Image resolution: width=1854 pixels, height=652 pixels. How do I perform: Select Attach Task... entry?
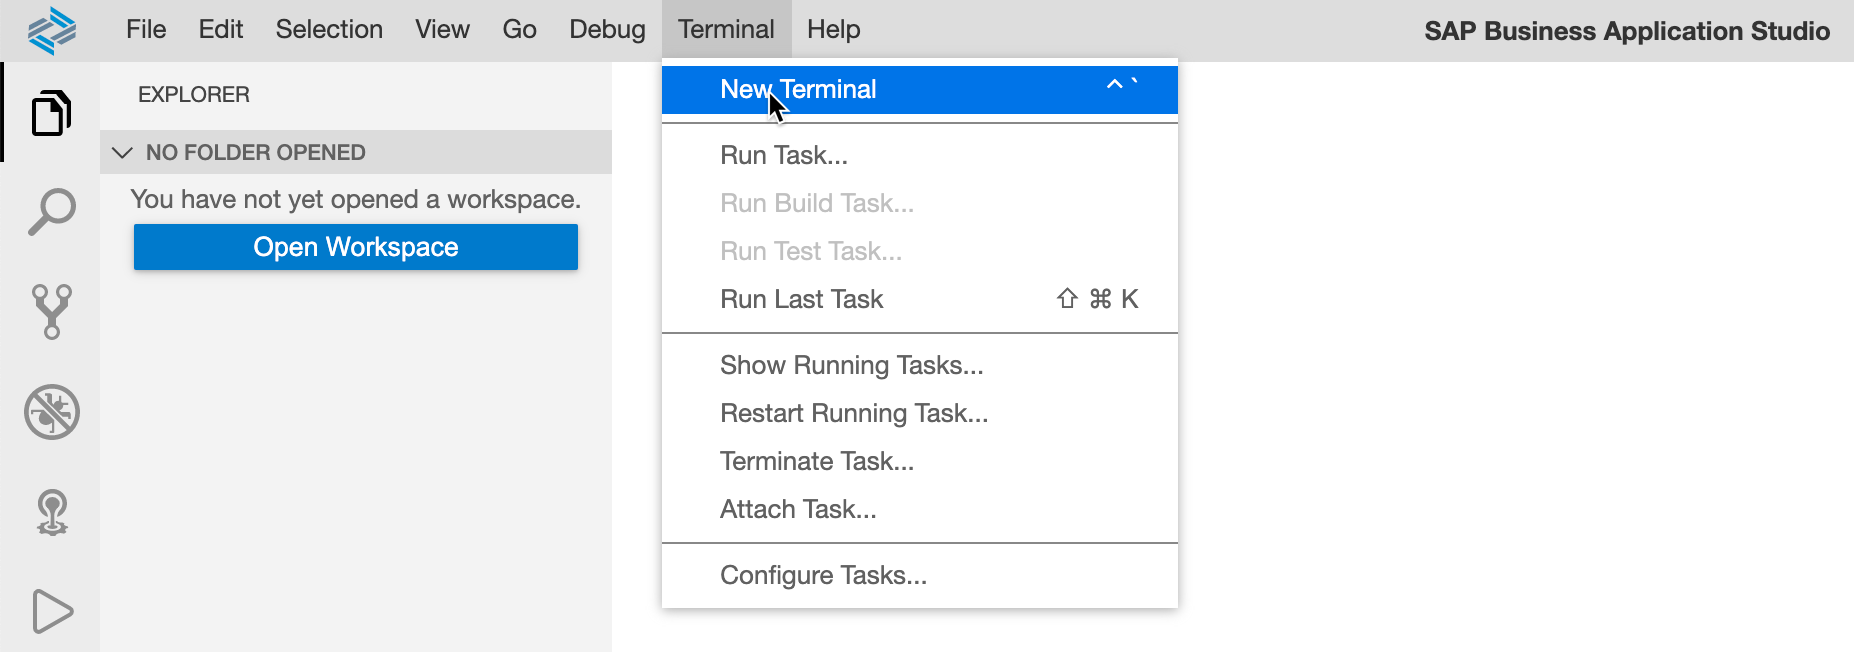tap(920, 510)
